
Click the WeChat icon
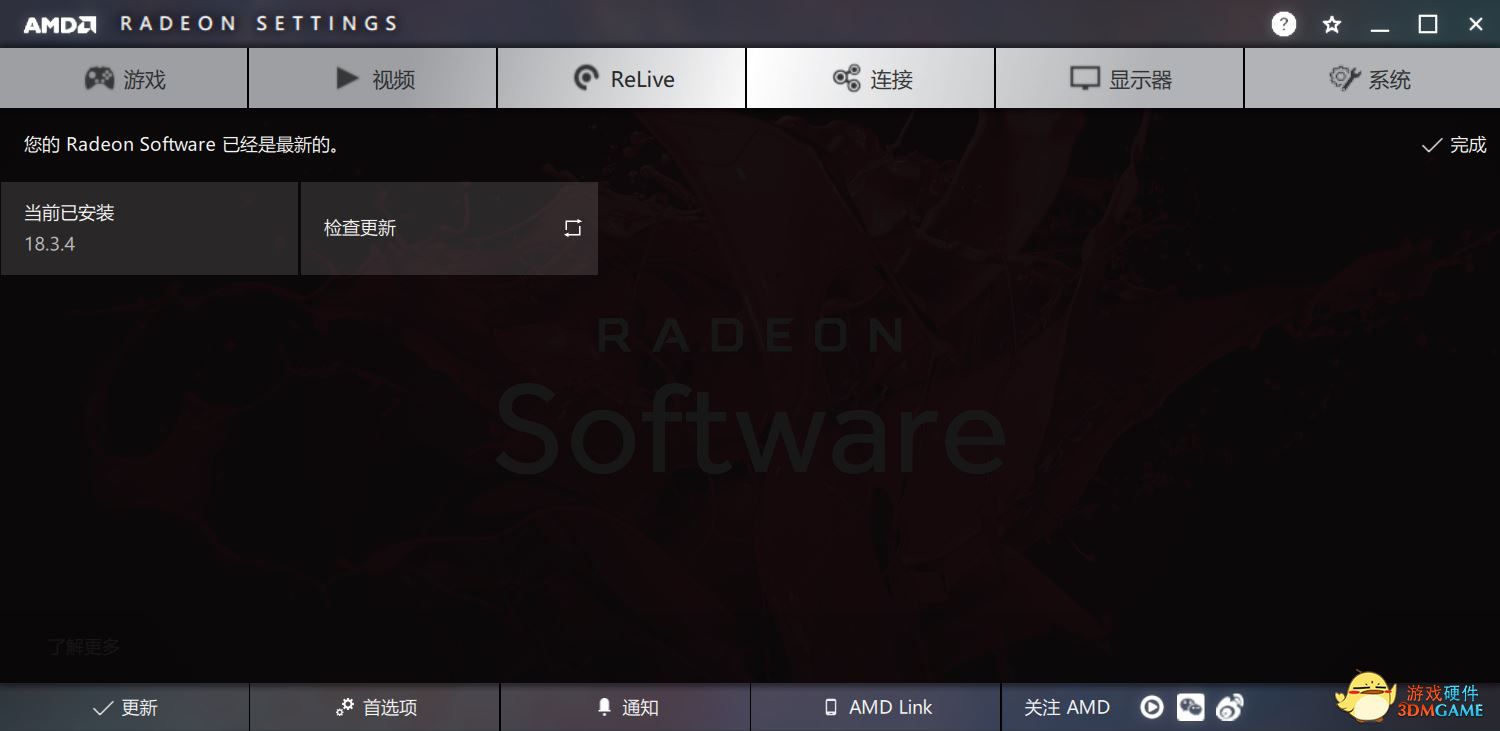1190,707
